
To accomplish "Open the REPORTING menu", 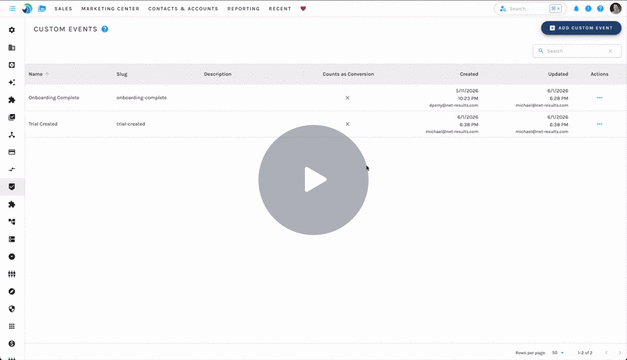I will [x=244, y=8].
